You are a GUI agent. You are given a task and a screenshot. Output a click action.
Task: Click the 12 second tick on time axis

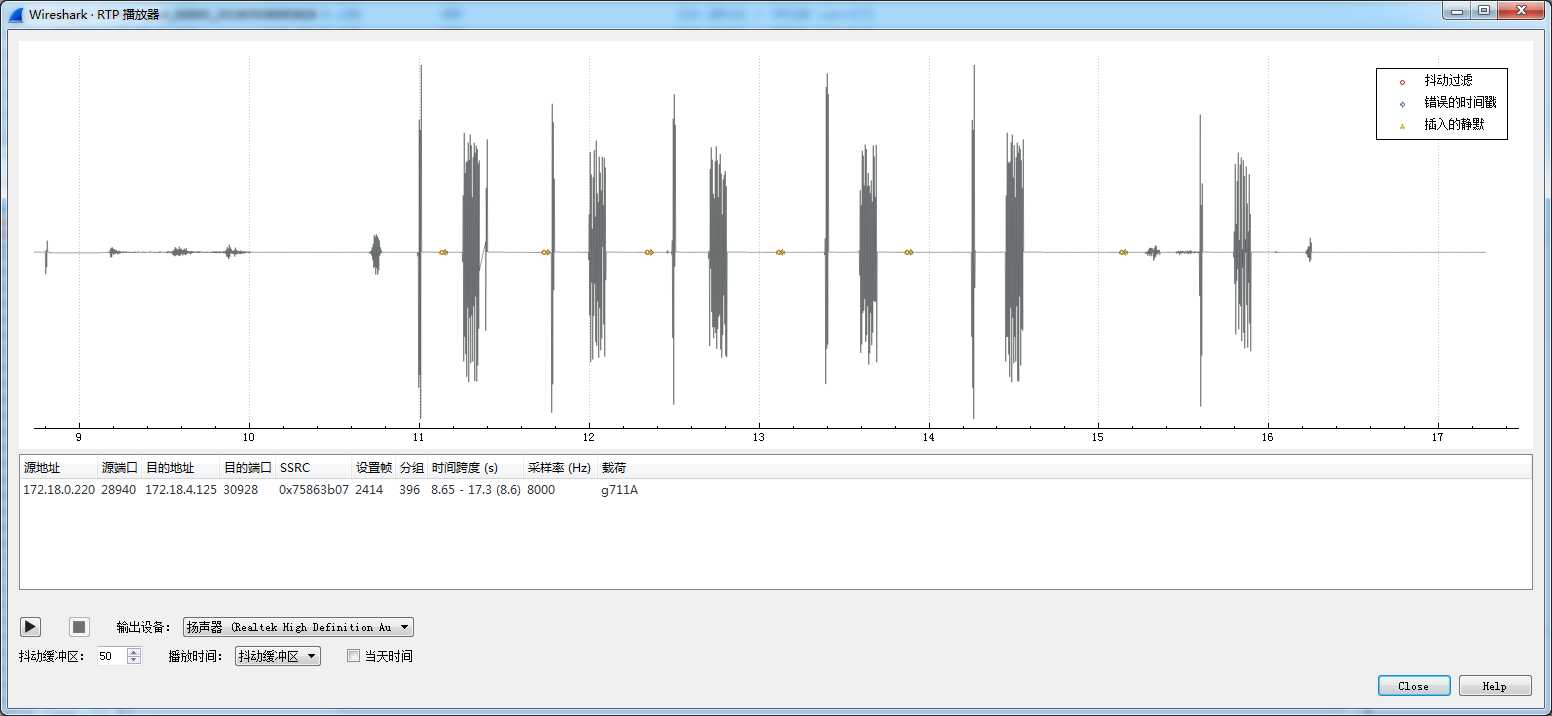(x=589, y=437)
